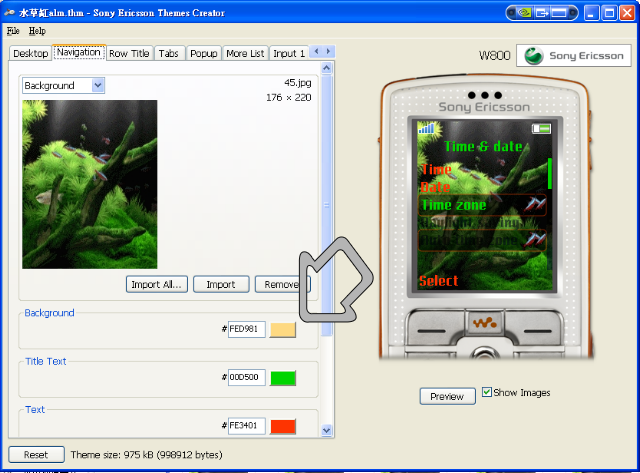This screenshot has width=640, height=473.
Task: Switch to the Row Title tab
Action: point(129,53)
